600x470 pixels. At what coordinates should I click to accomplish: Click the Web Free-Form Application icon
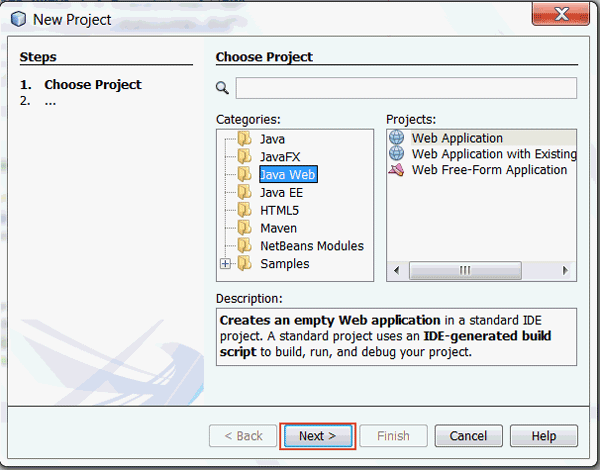[396, 170]
